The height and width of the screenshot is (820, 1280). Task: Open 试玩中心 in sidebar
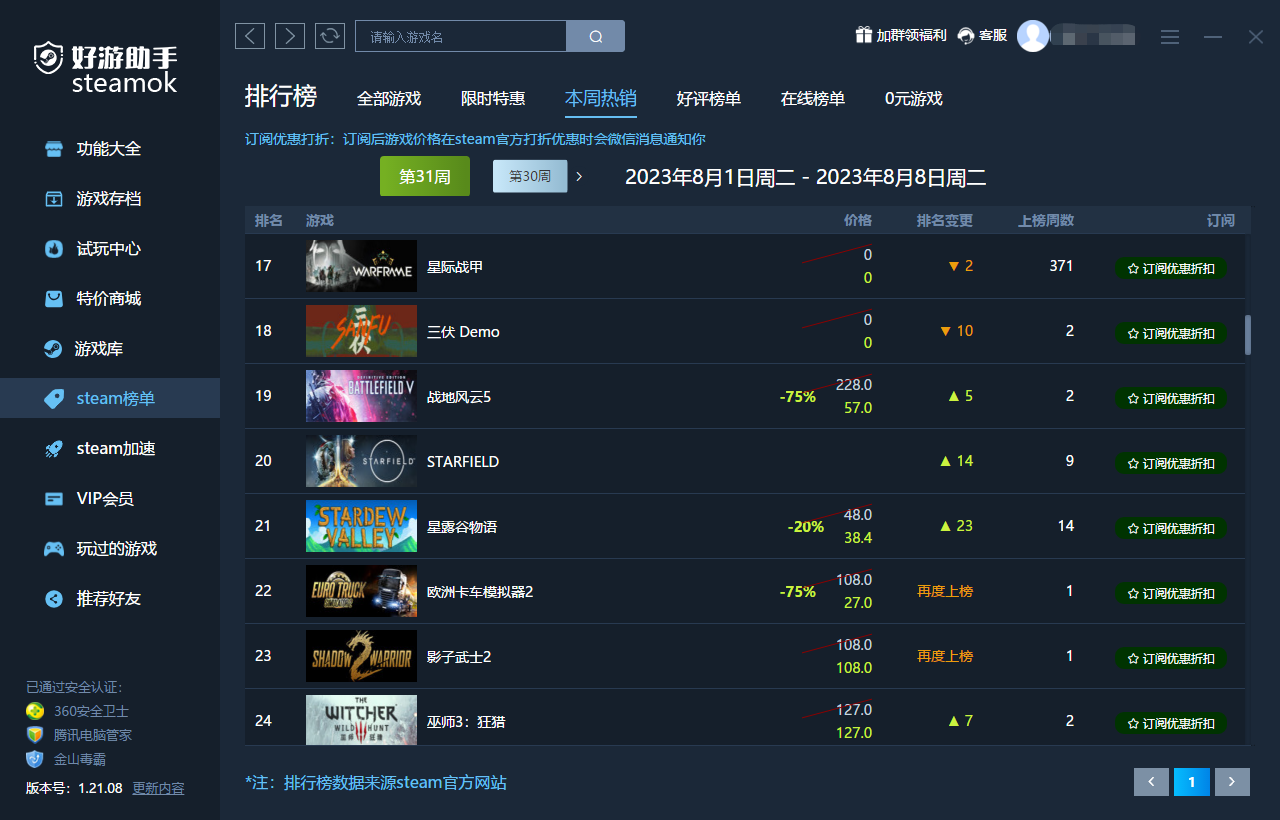pos(110,249)
